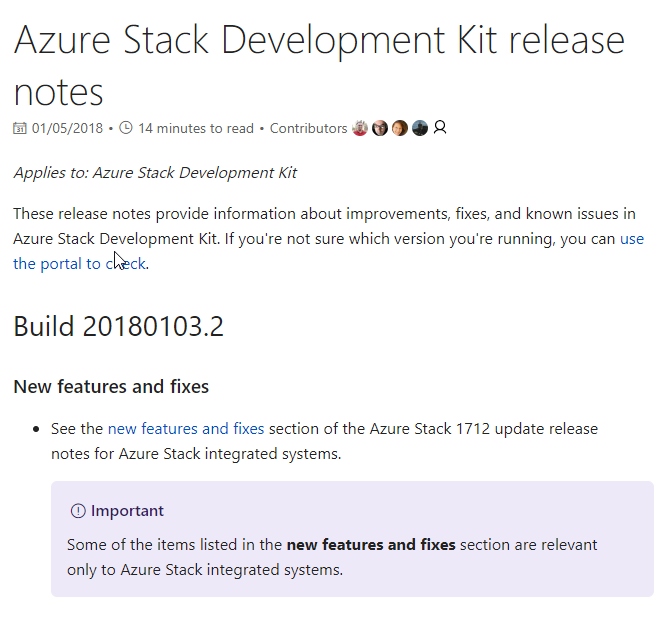This screenshot has height=623, width=665.
Task: Click the 'Applies to' italic line
Action: (155, 173)
